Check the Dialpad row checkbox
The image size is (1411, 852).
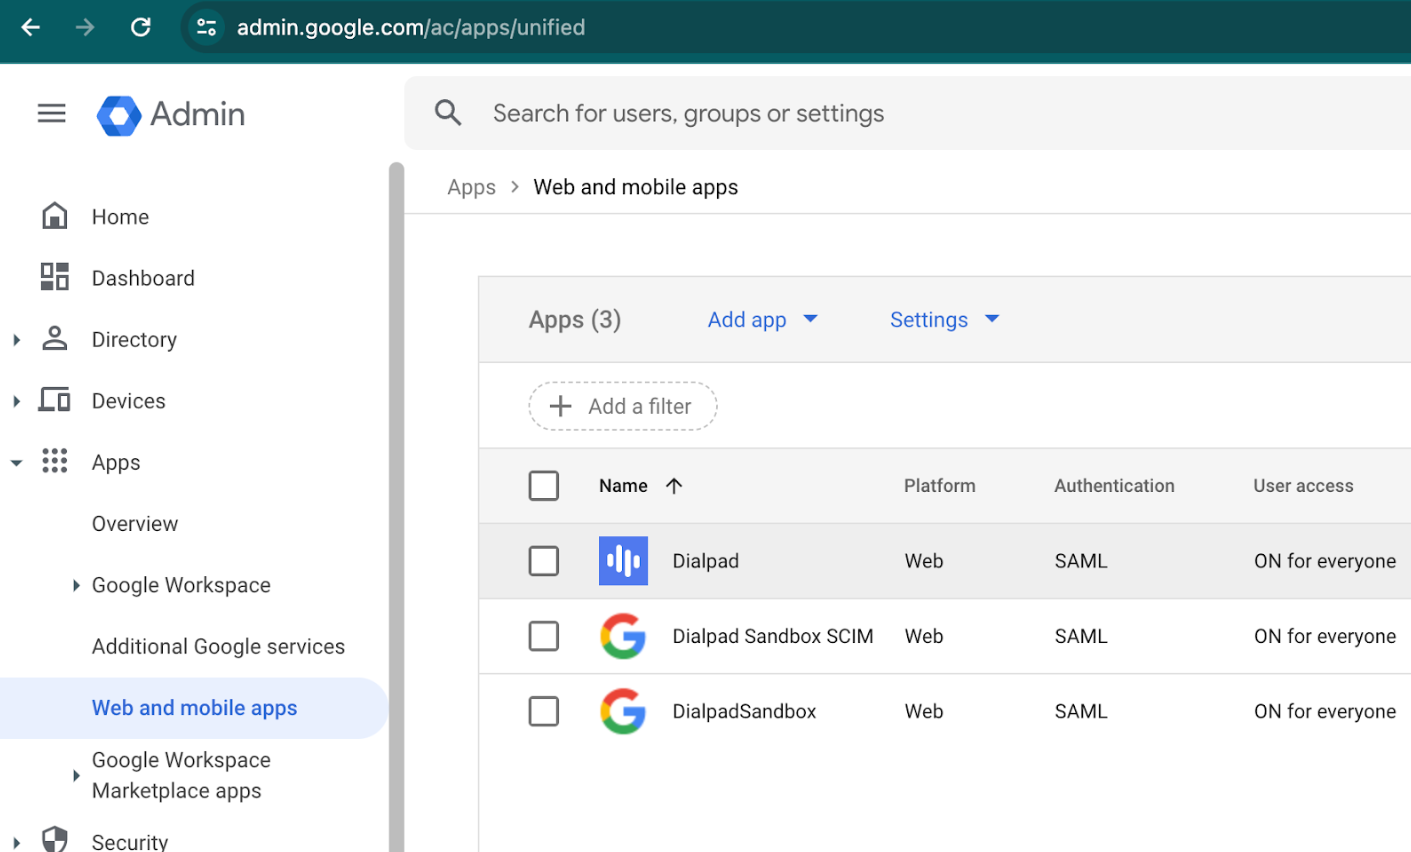tap(544, 561)
